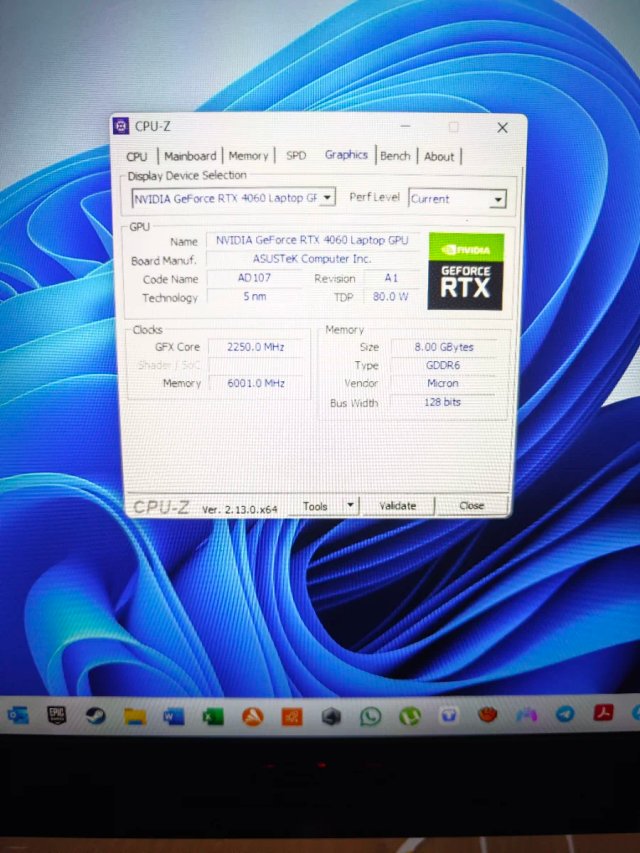Switch to the Memory tab
This screenshot has width=640, height=853.
pos(248,156)
